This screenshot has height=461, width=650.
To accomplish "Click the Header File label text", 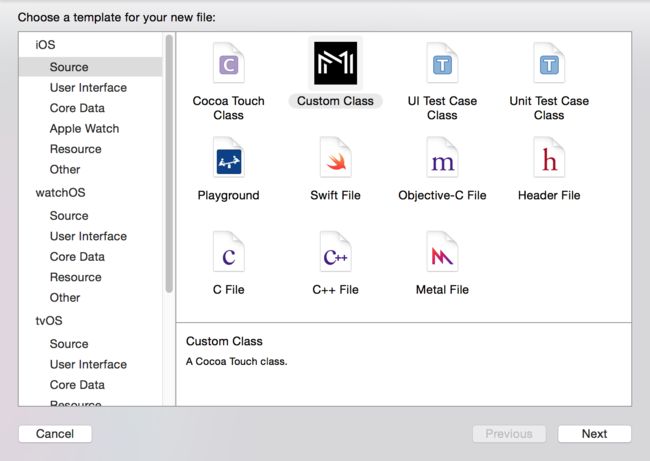I will pyautogui.click(x=549, y=195).
